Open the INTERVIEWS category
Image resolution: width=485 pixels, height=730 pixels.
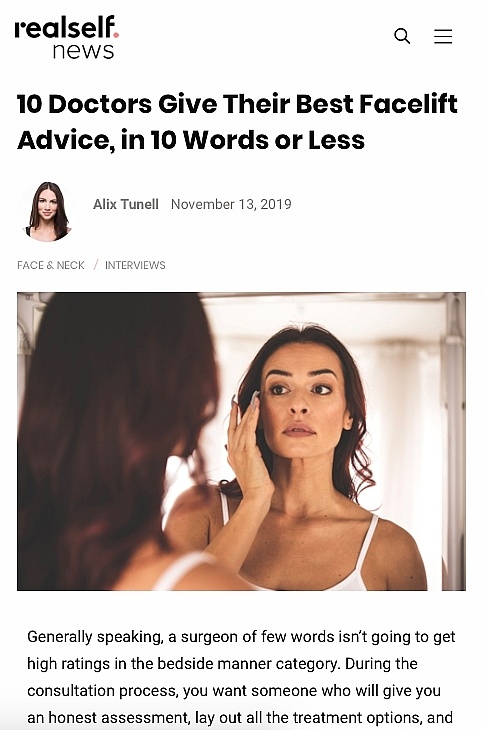[135, 265]
